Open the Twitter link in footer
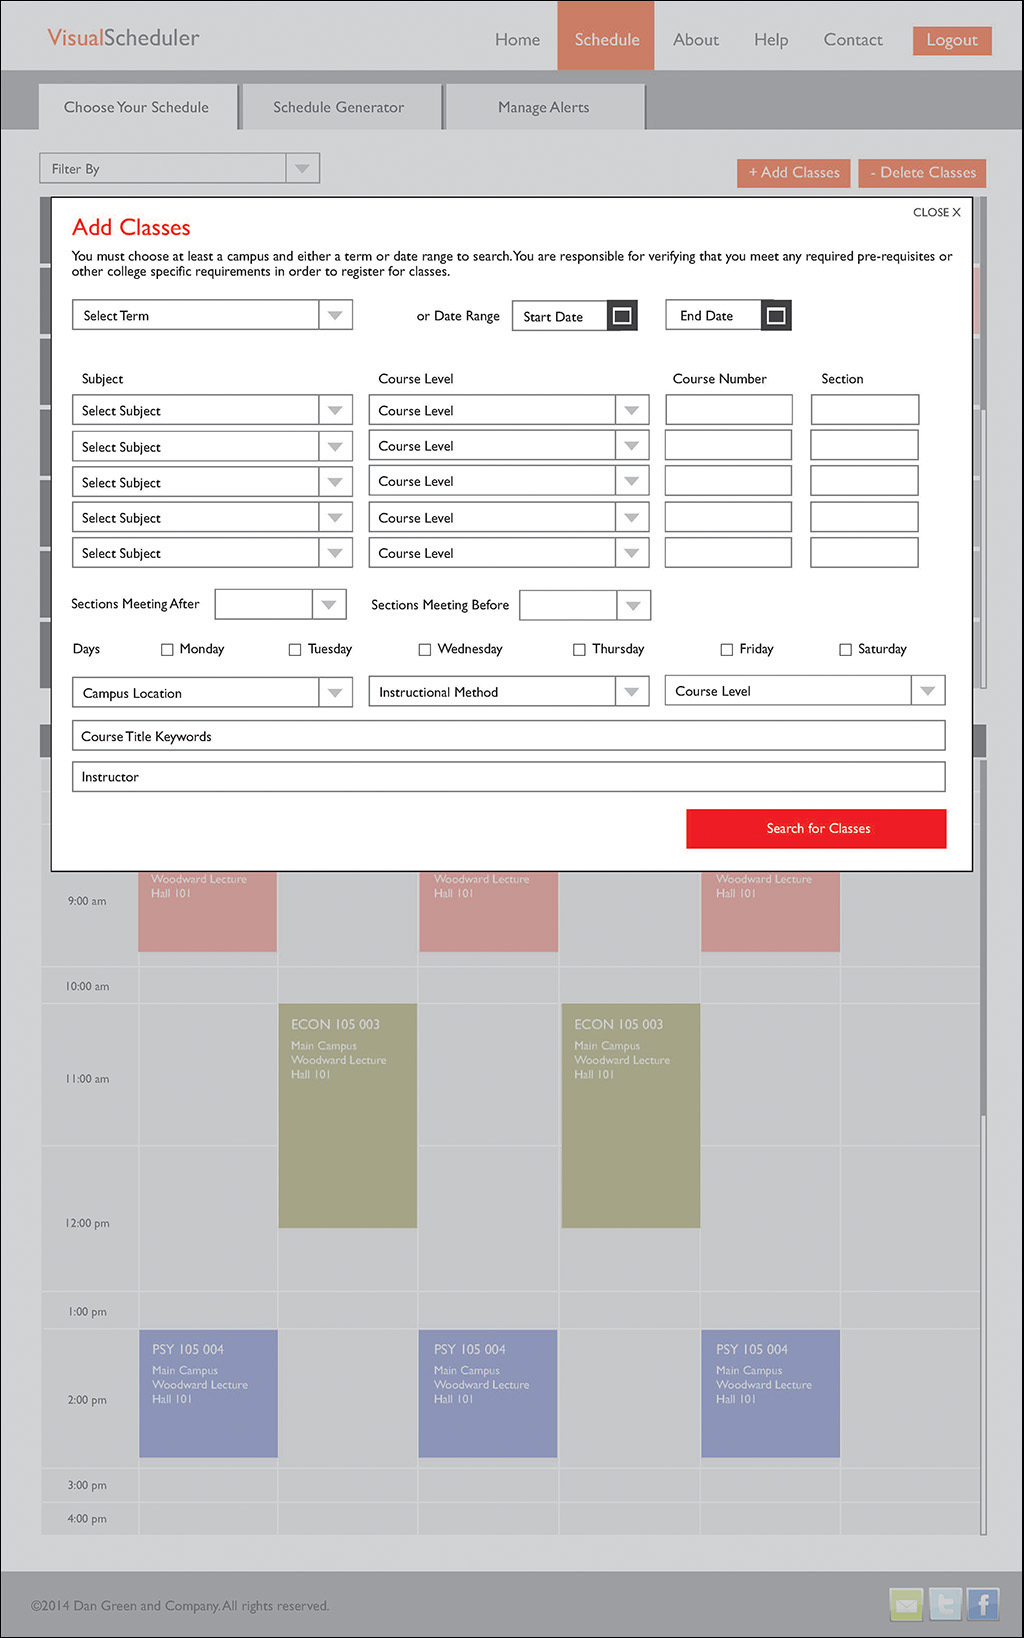This screenshot has width=1024, height=1638. (x=945, y=1605)
